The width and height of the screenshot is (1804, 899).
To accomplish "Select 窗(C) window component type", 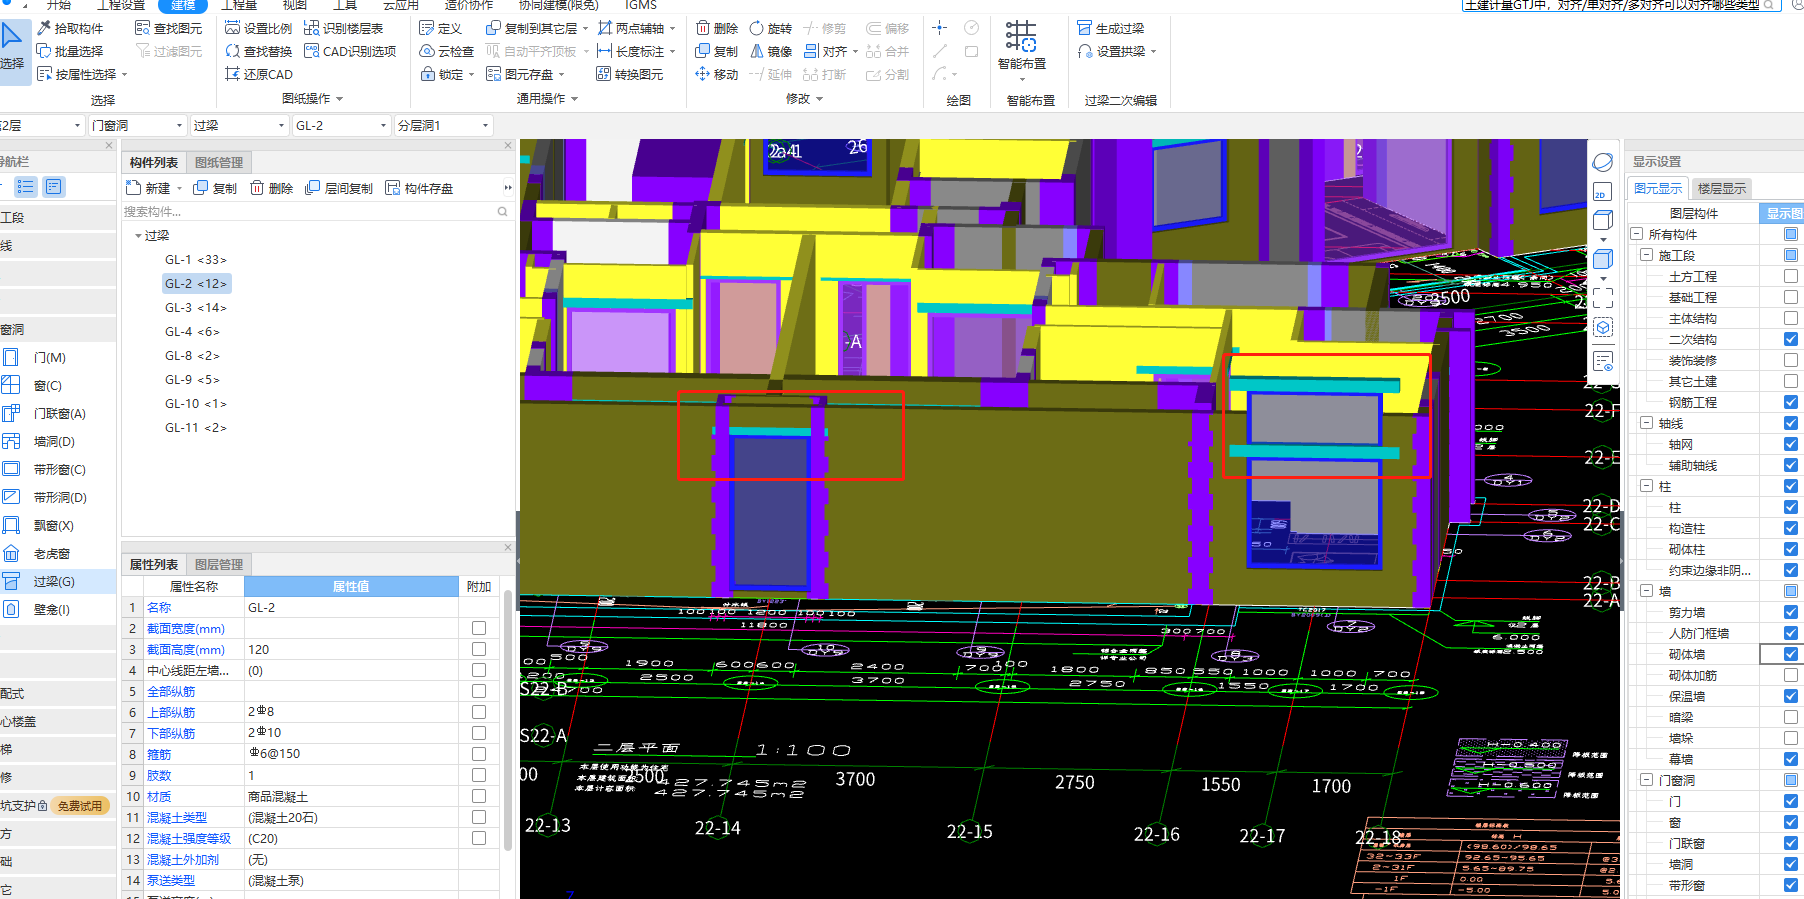I will click(47, 385).
